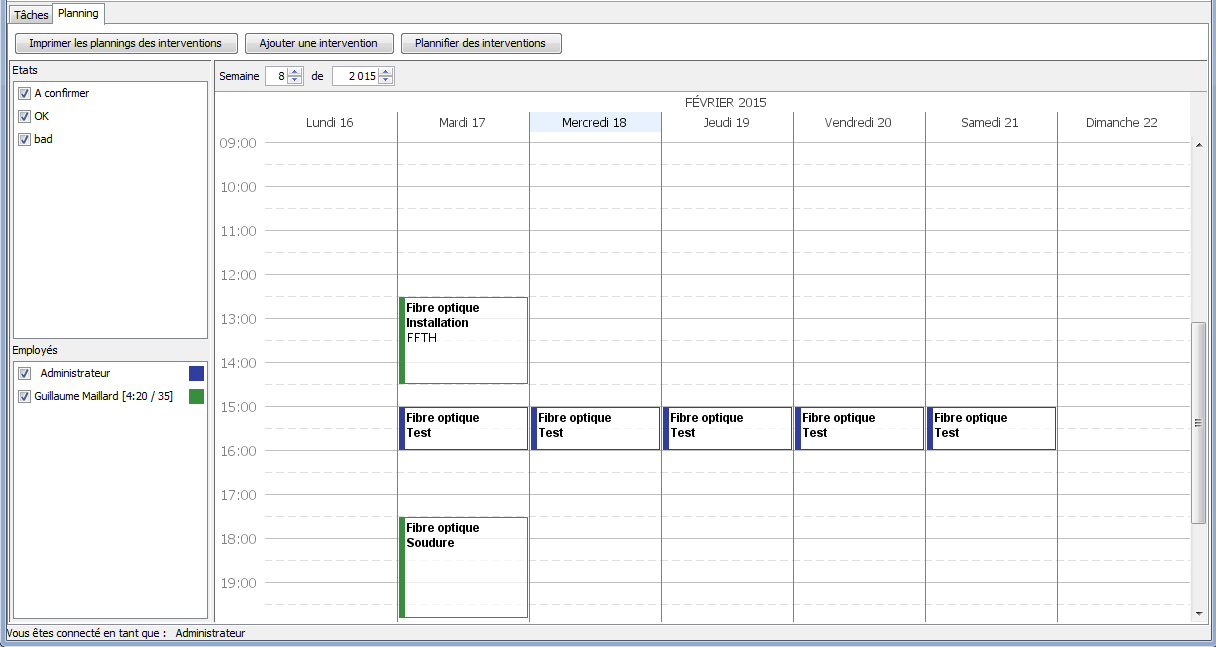1216x647 pixels.
Task: Click the calendar scrollbar up arrow
Action: click(1199, 146)
